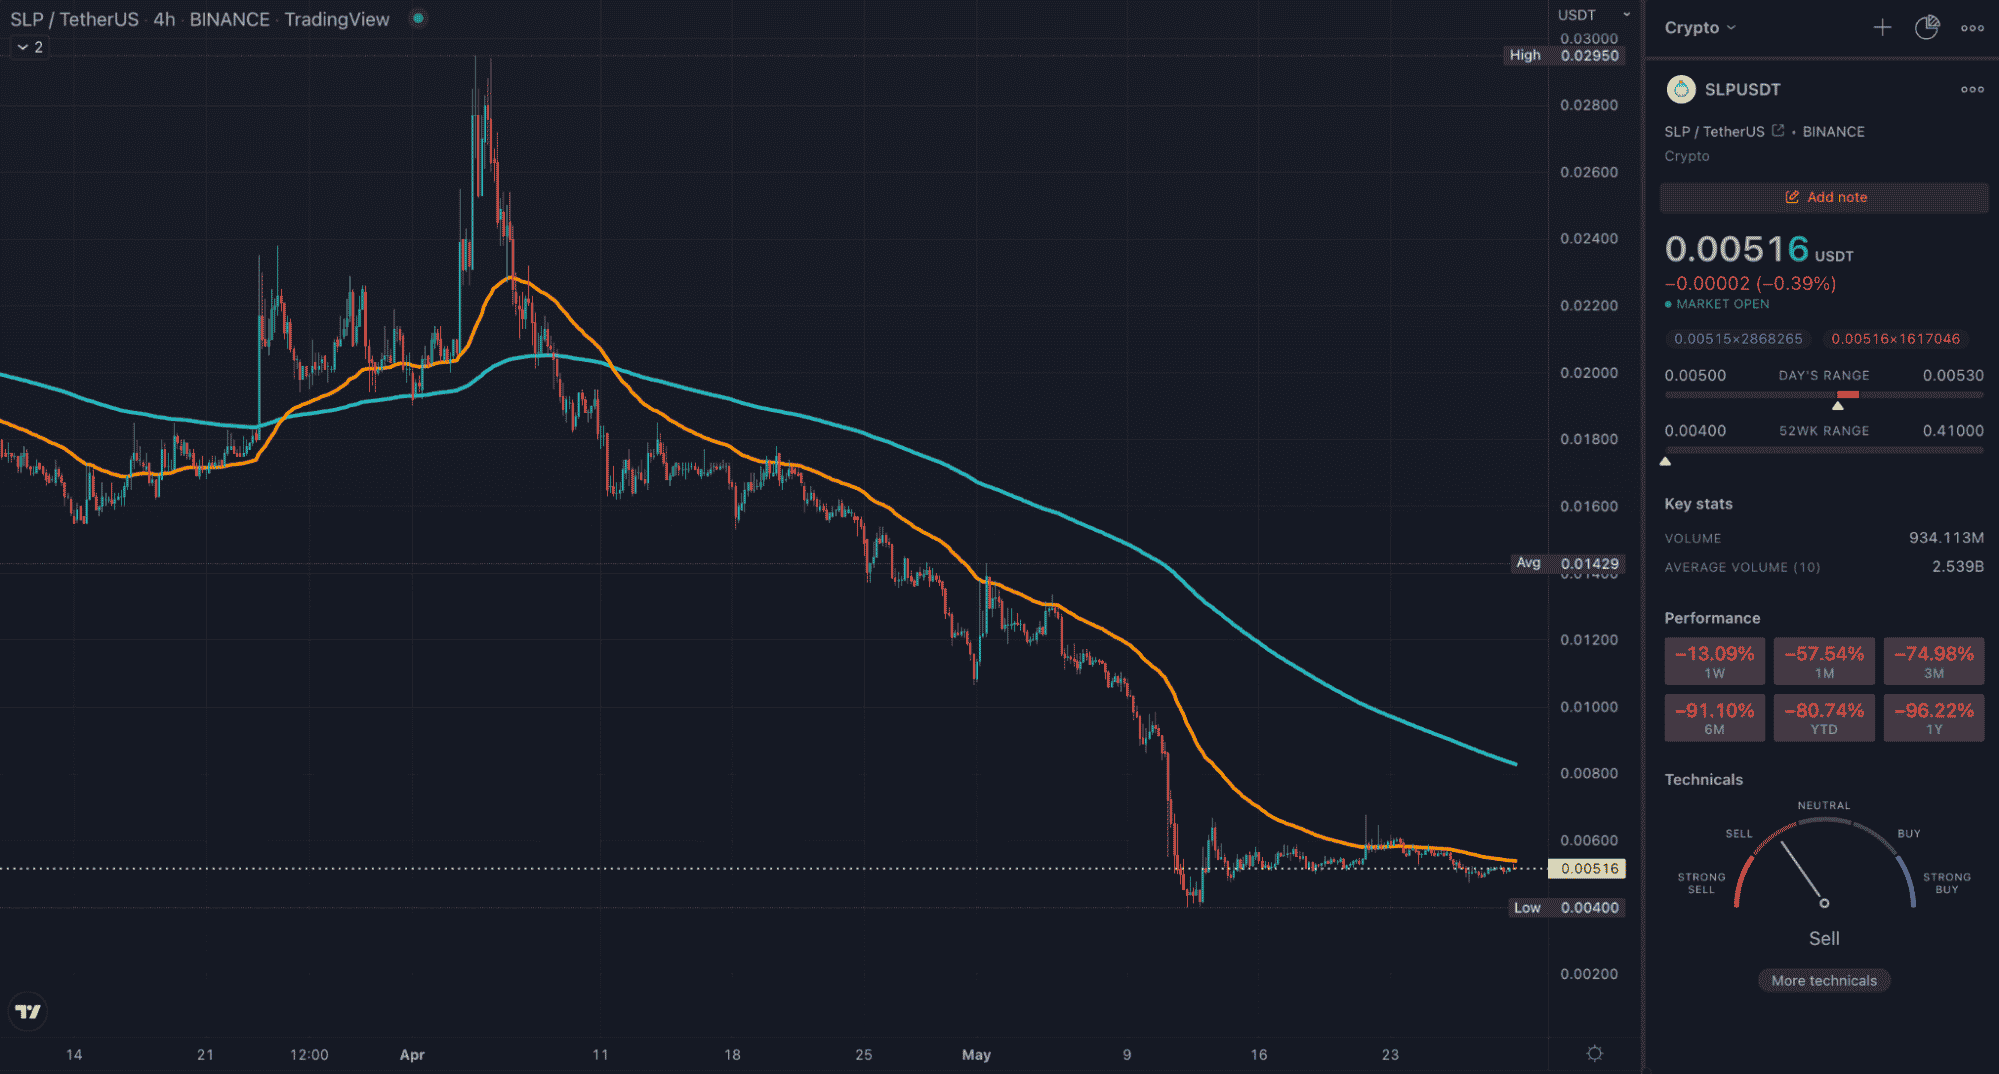The width and height of the screenshot is (1999, 1074).
Task: Select the 1M performance tile
Action: (1824, 661)
